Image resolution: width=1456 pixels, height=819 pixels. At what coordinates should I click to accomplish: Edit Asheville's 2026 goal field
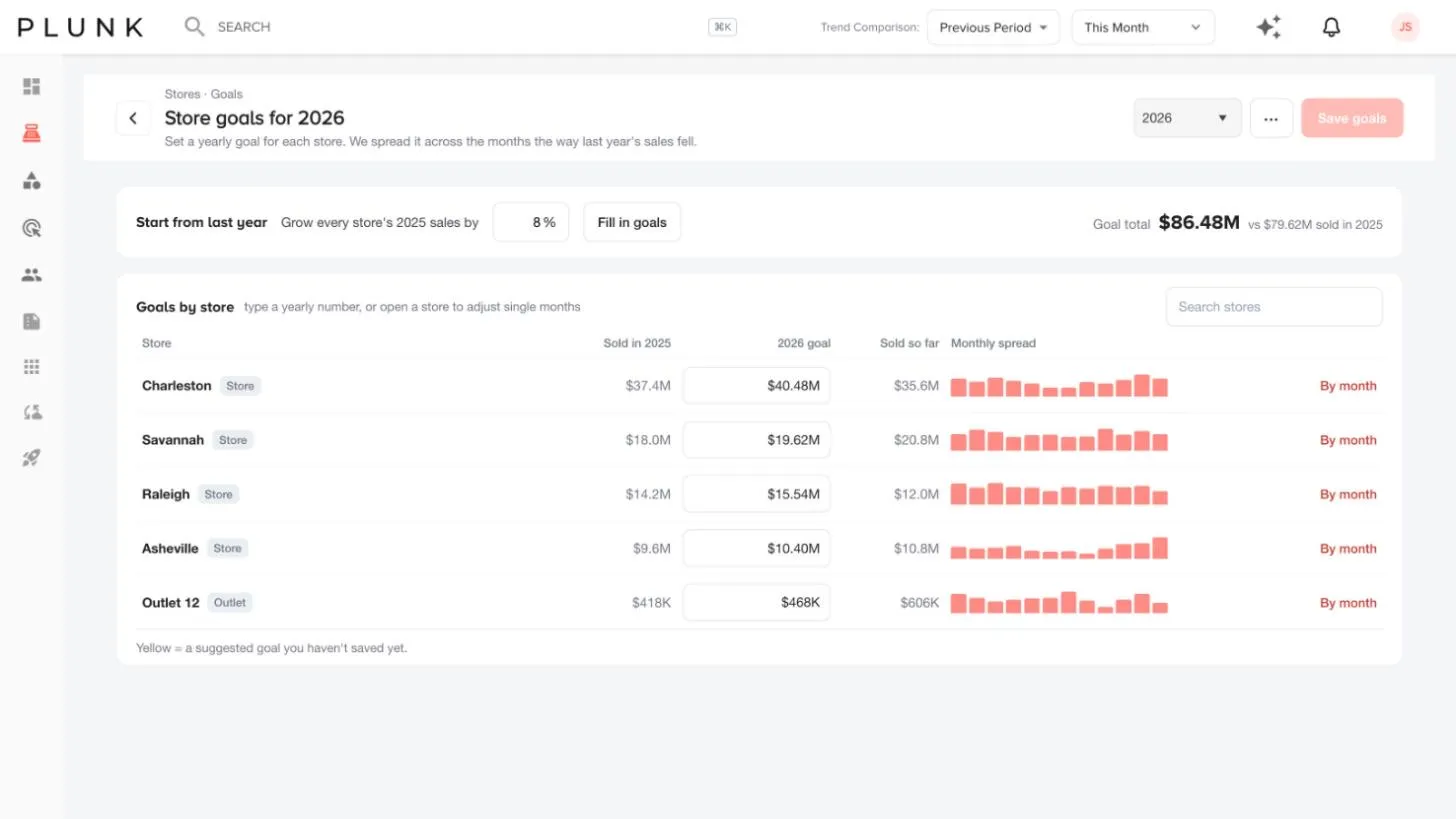tap(756, 548)
